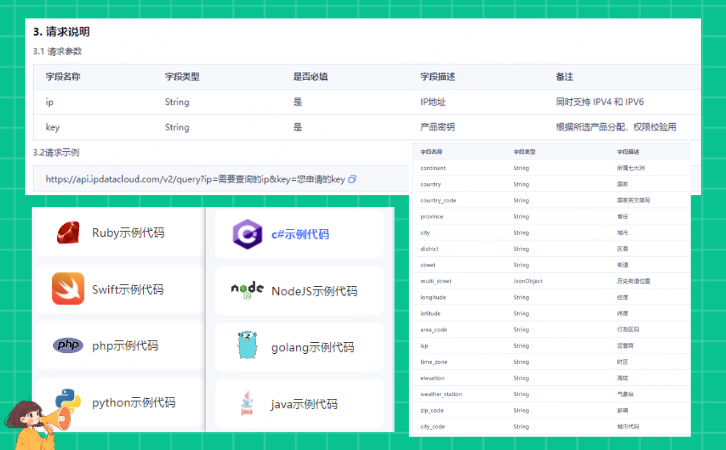Image resolution: width=726 pixels, height=450 pixels.
Task: Click the '字段名称' header in request table
Action: pyautogui.click(x=63, y=77)
